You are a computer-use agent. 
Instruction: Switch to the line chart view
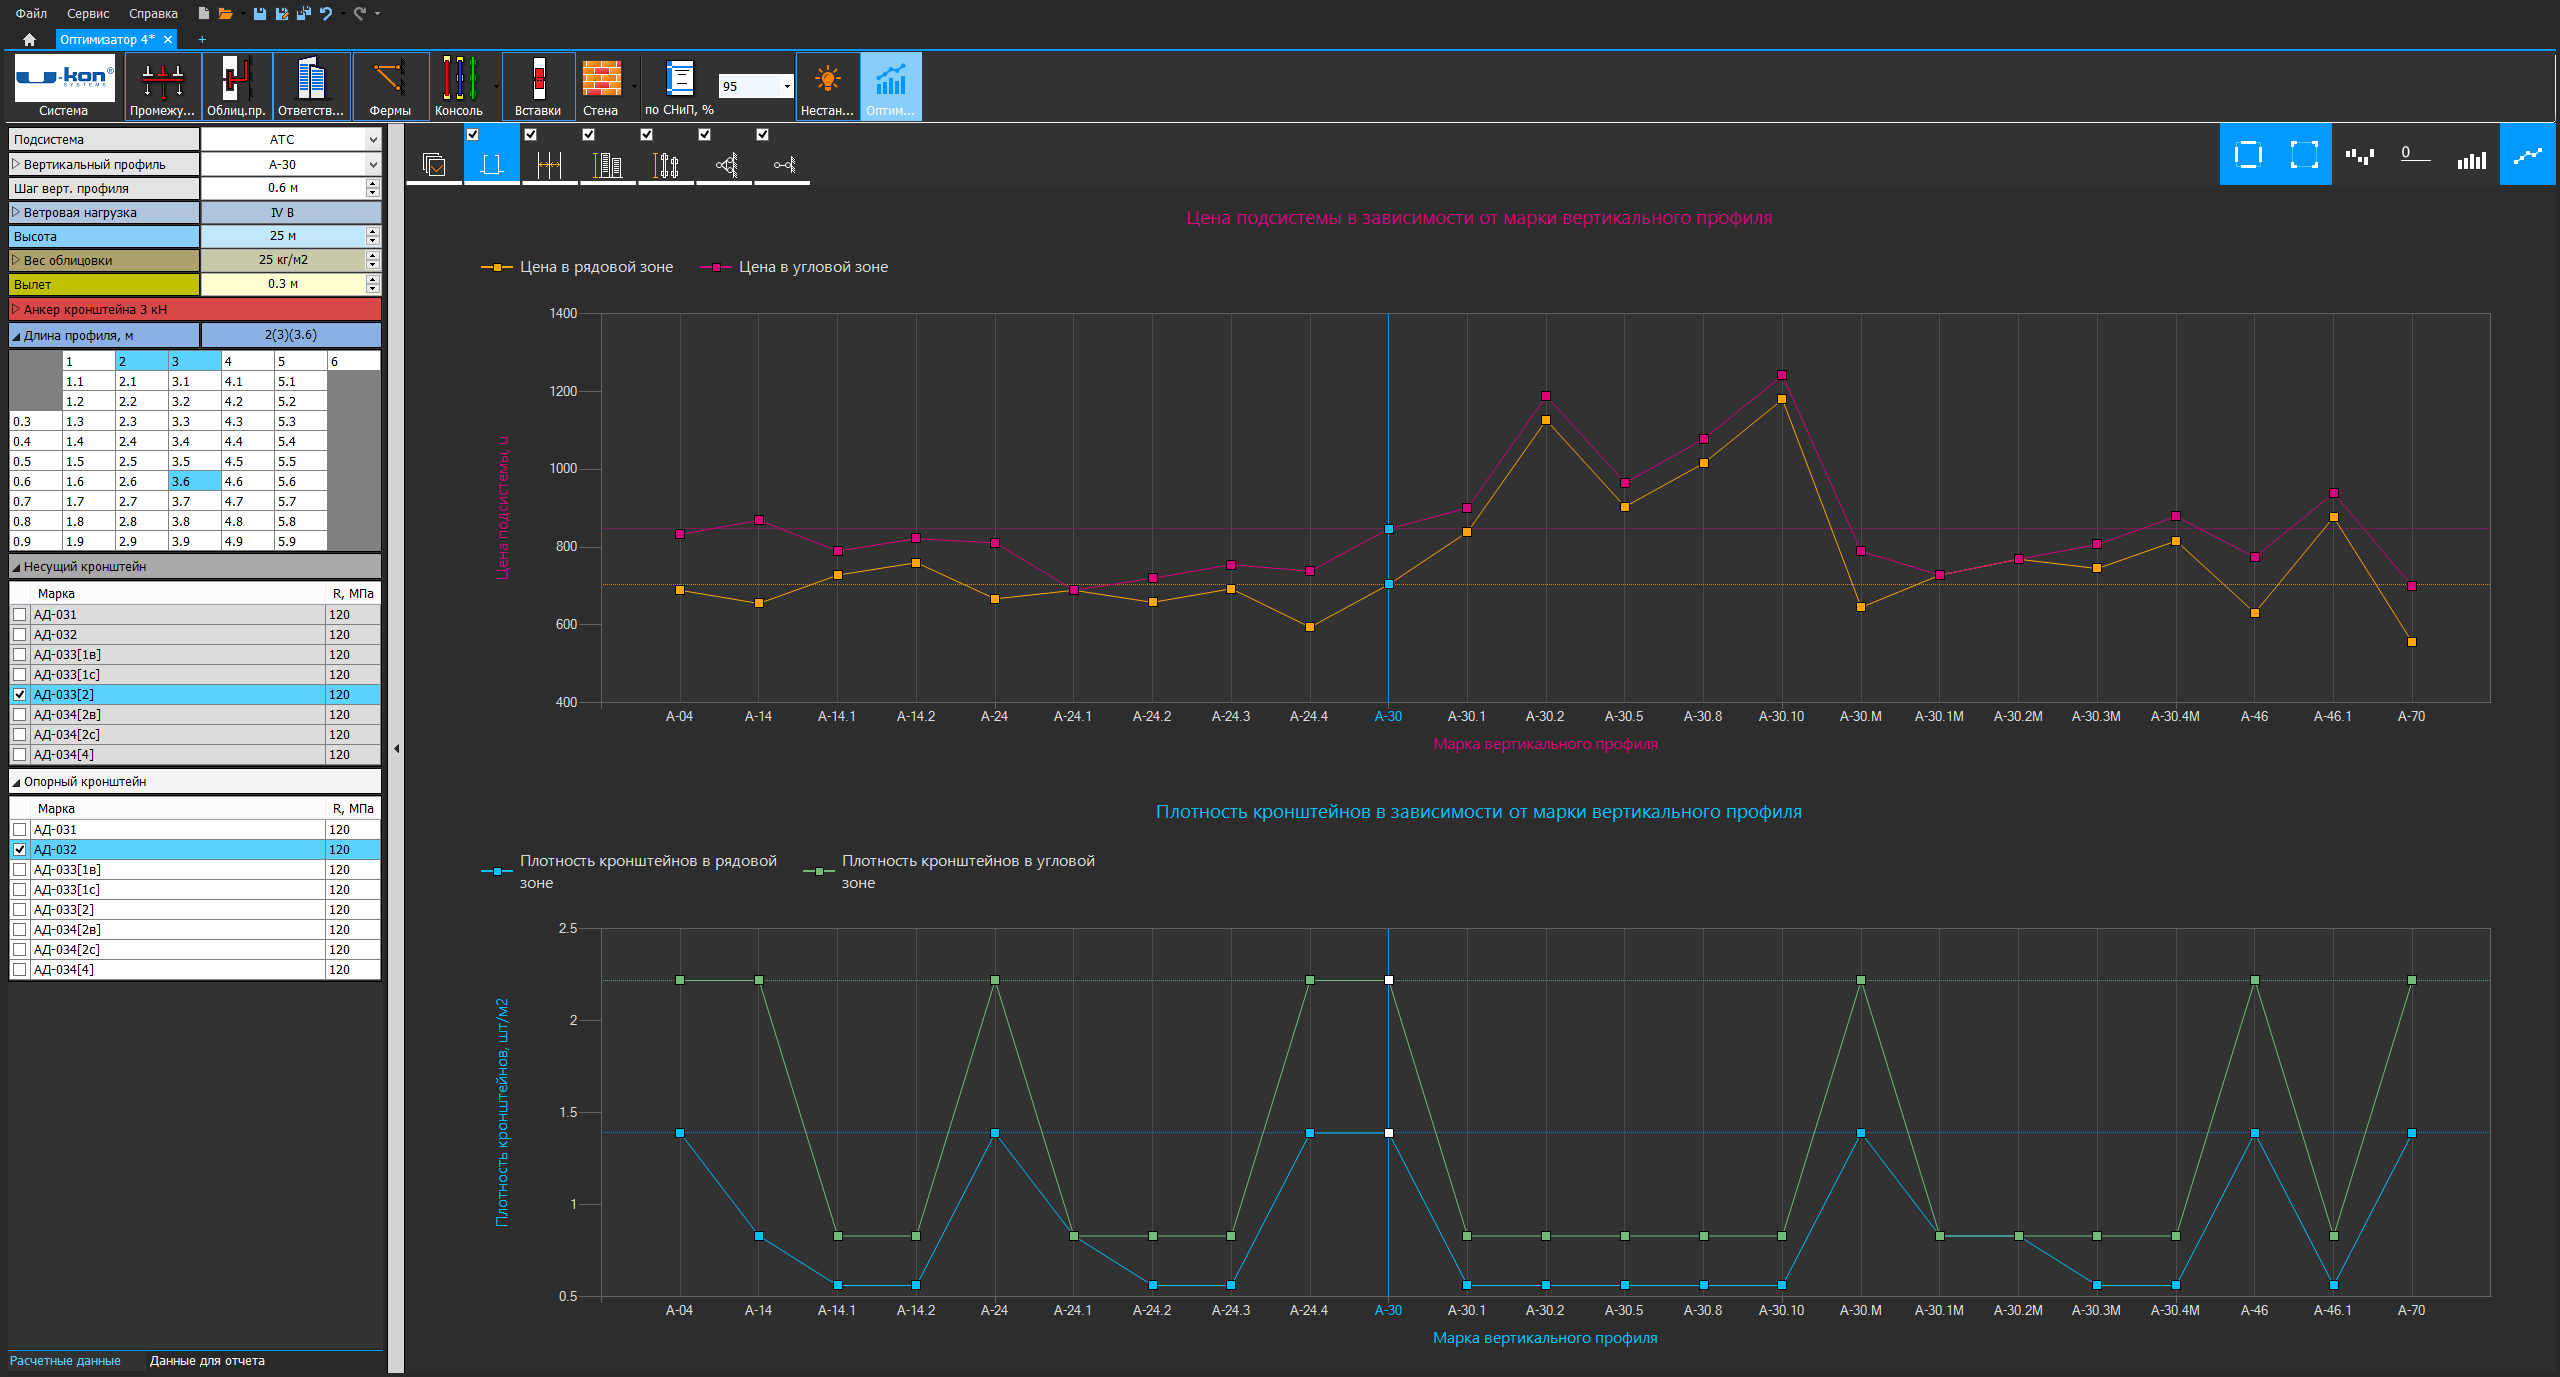pyautogui.click(x=2527, y=154)
